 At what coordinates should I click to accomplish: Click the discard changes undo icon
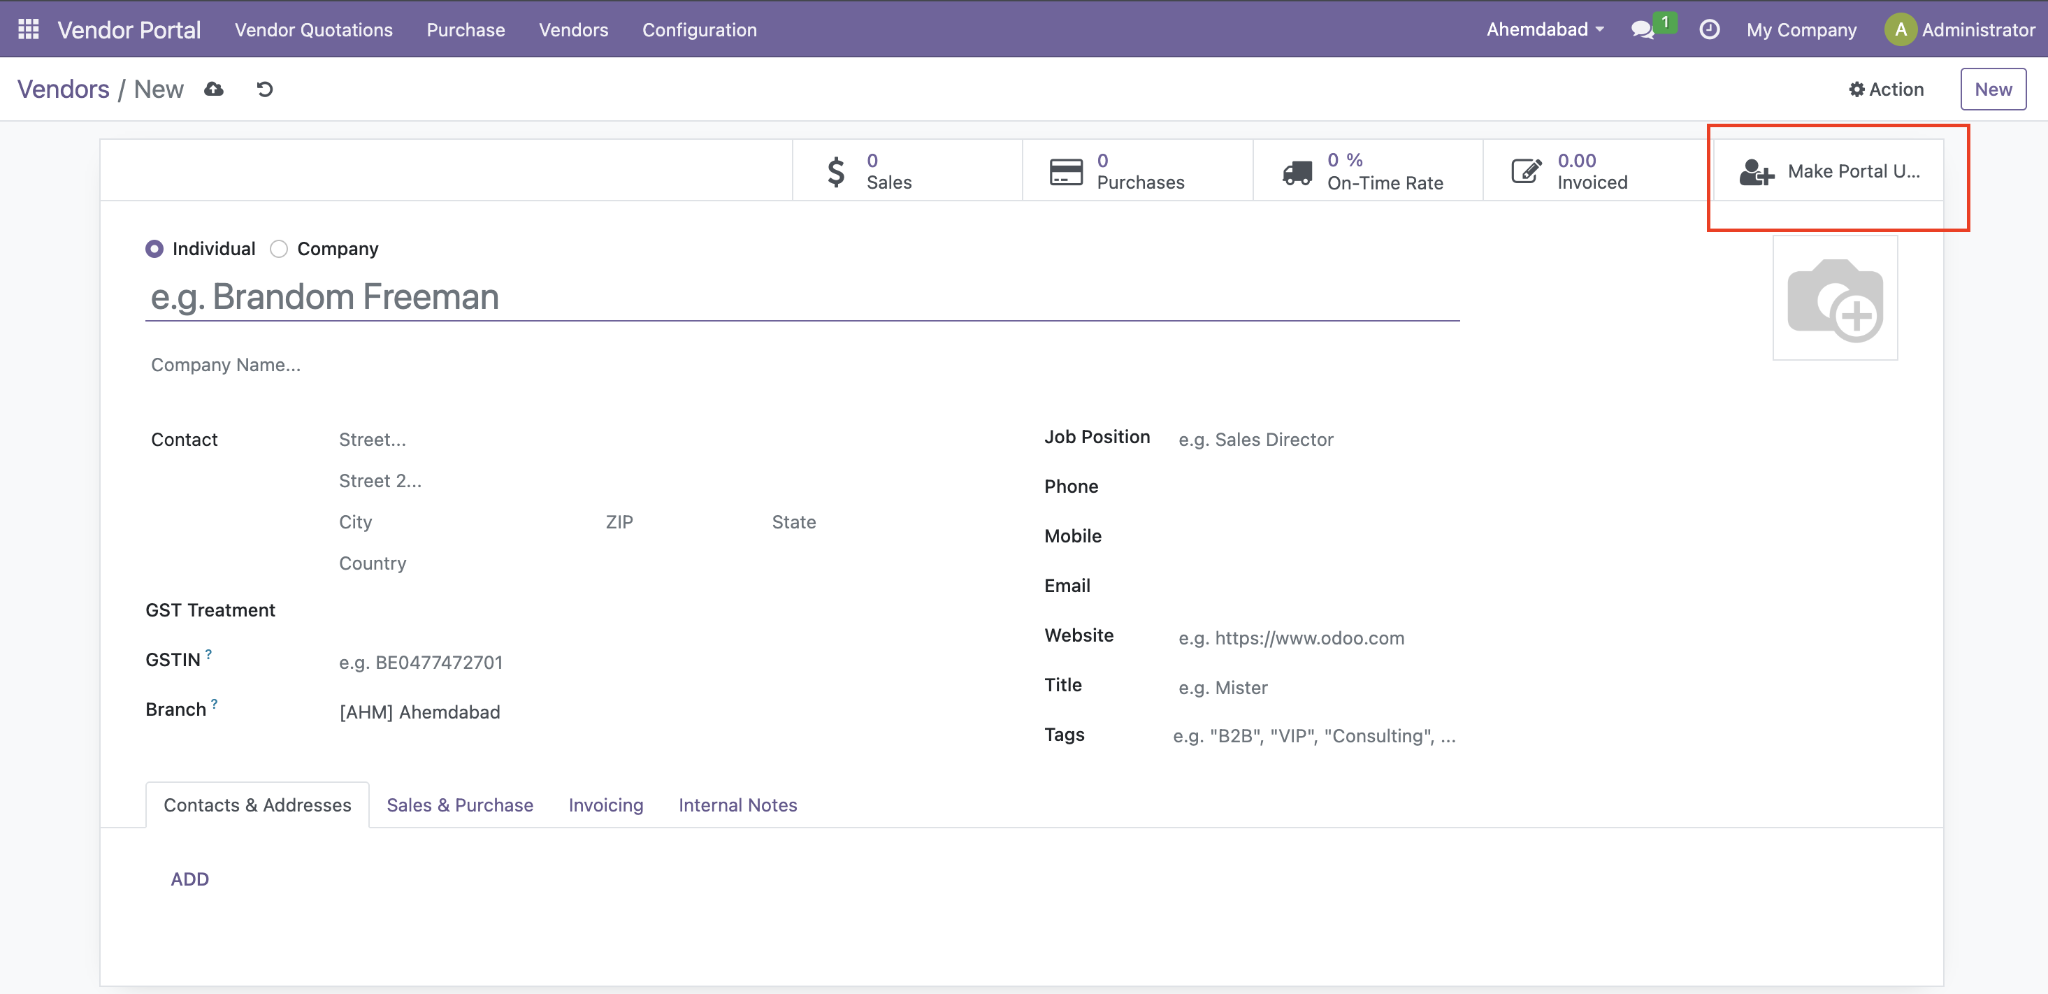[x=265, y=89]
